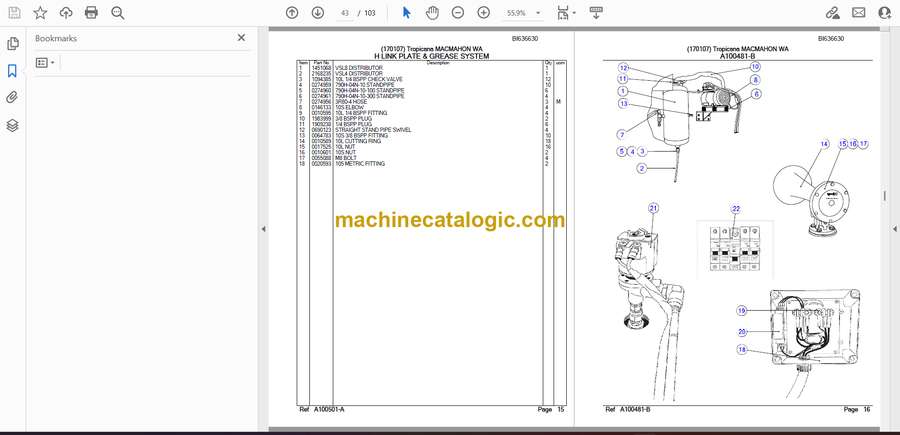The image size is (900, 435).
Task: Edit the page number field showing 43
Action: pos(344,13)
